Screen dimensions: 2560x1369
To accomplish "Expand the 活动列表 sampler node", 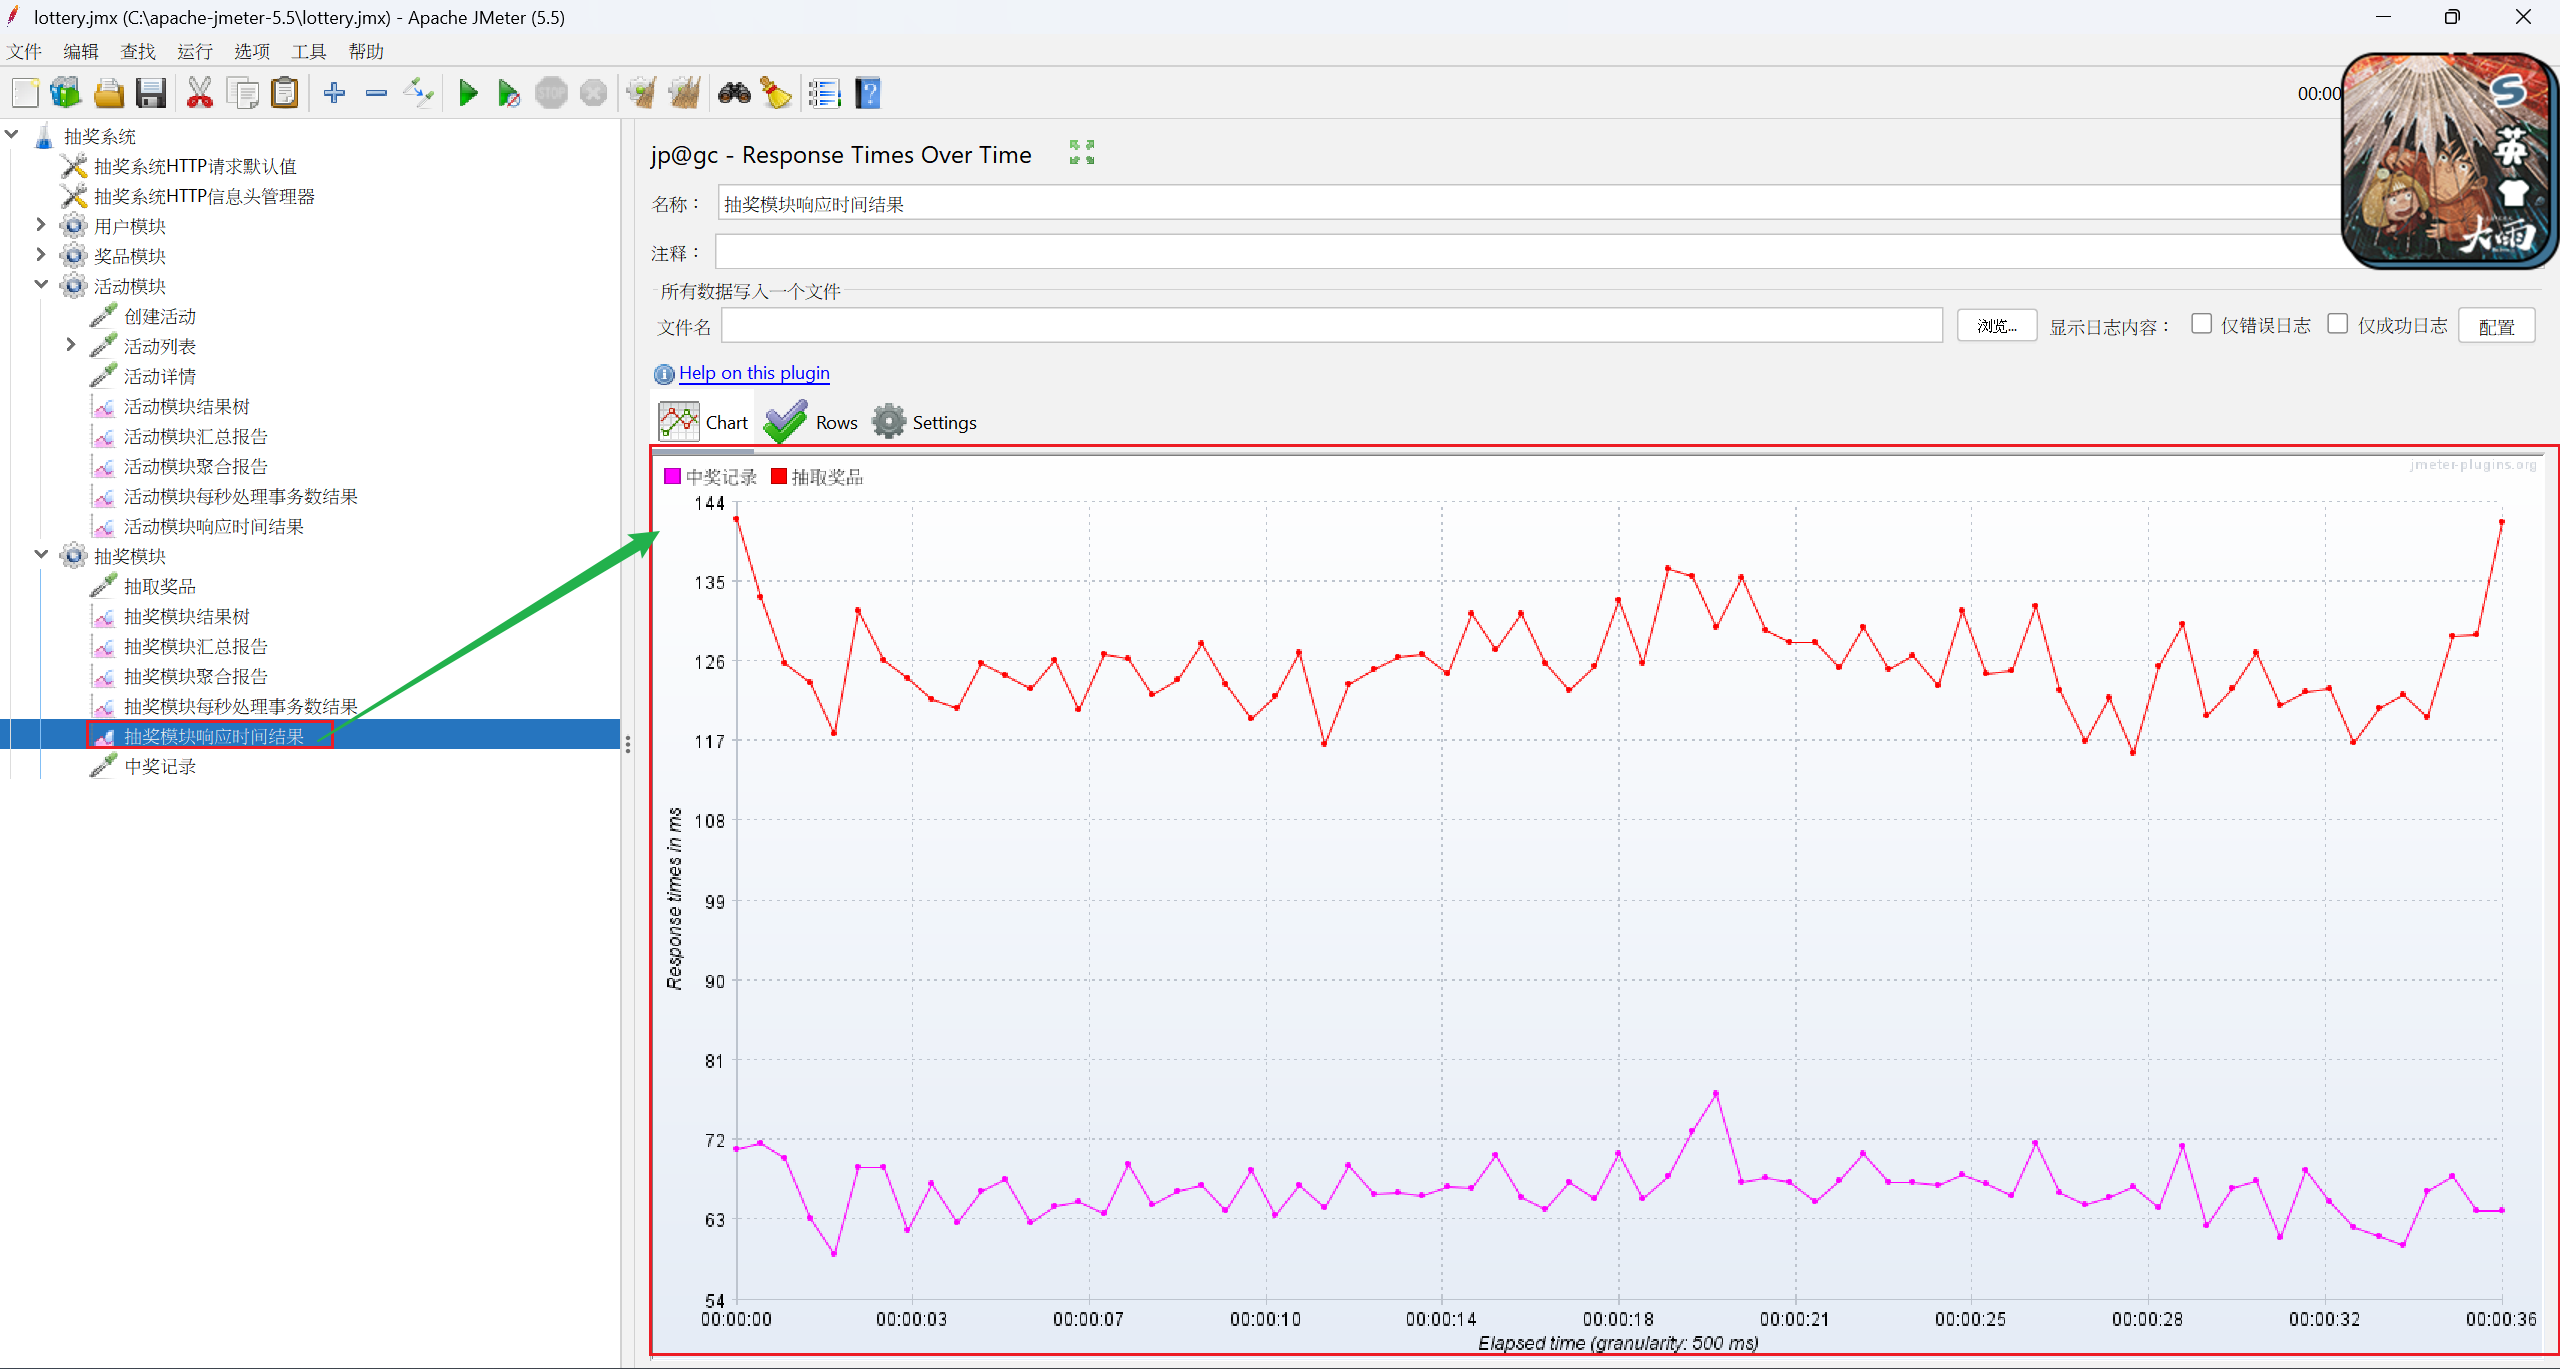I will point(70,345).
